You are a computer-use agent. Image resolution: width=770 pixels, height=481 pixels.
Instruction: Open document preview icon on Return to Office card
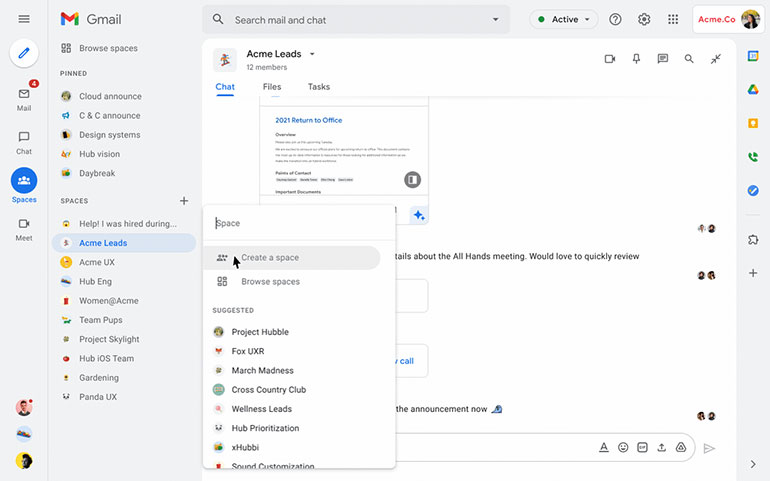(412, 179)
